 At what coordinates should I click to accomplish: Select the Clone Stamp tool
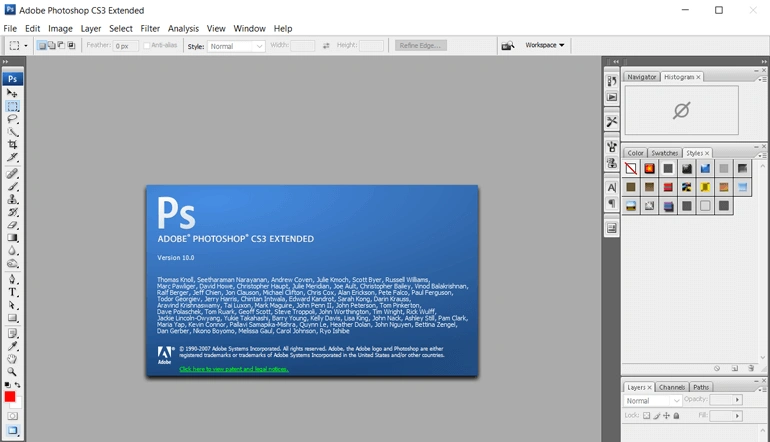pos(12,199)
